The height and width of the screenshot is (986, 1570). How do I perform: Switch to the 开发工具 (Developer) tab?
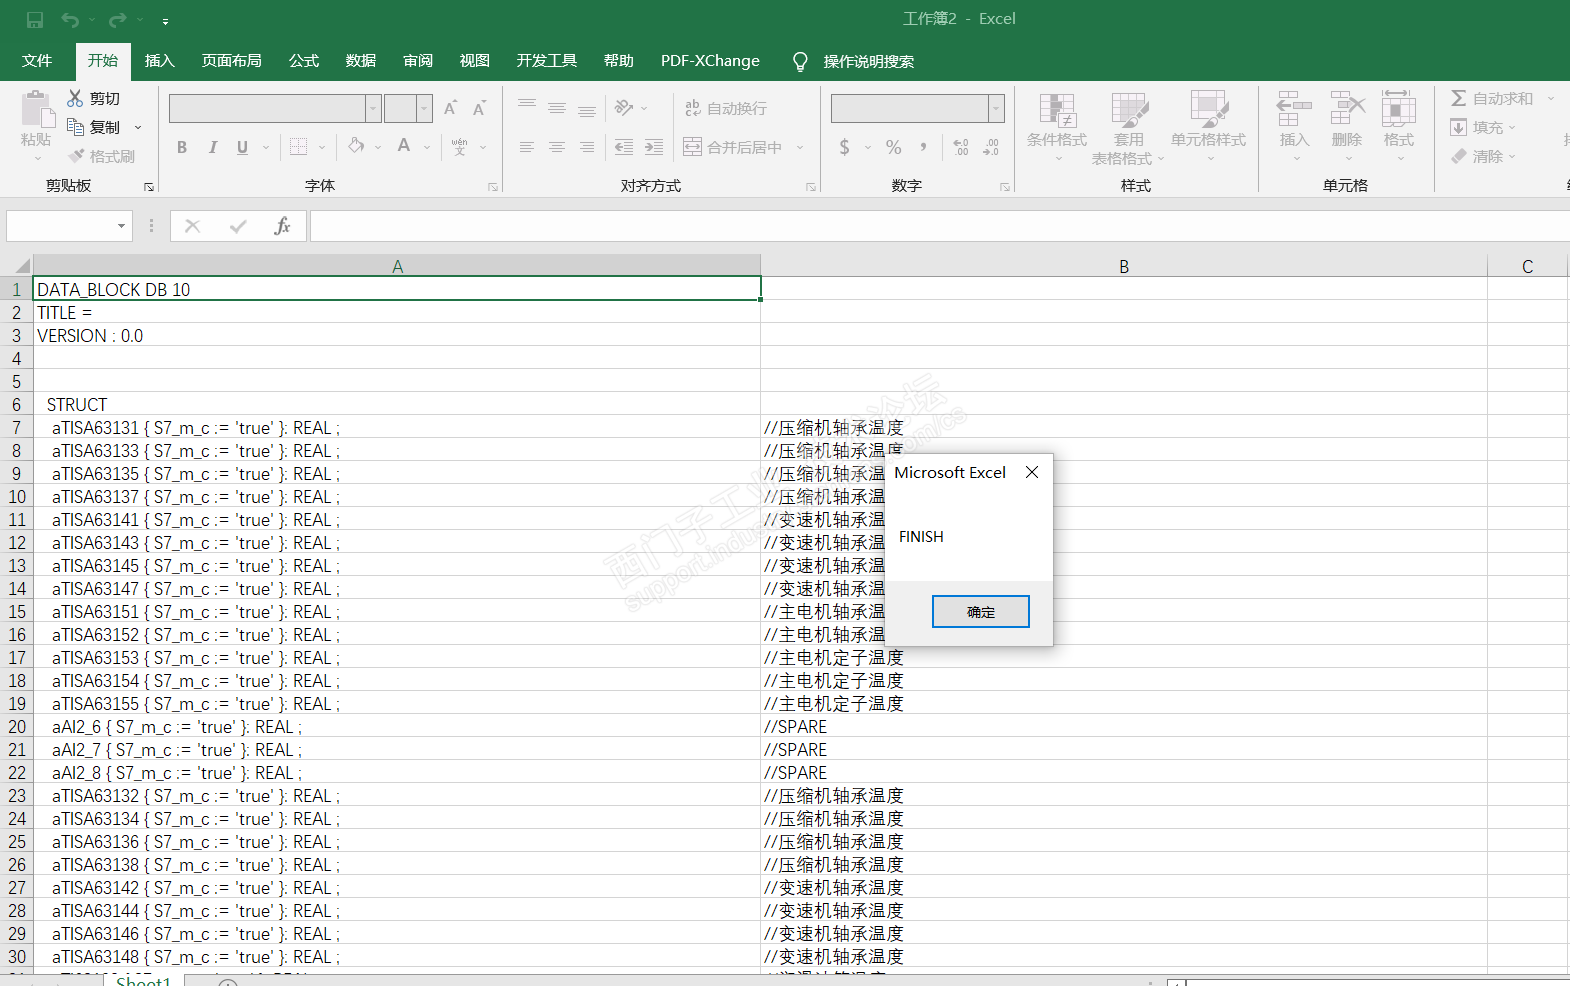point(547,61)
